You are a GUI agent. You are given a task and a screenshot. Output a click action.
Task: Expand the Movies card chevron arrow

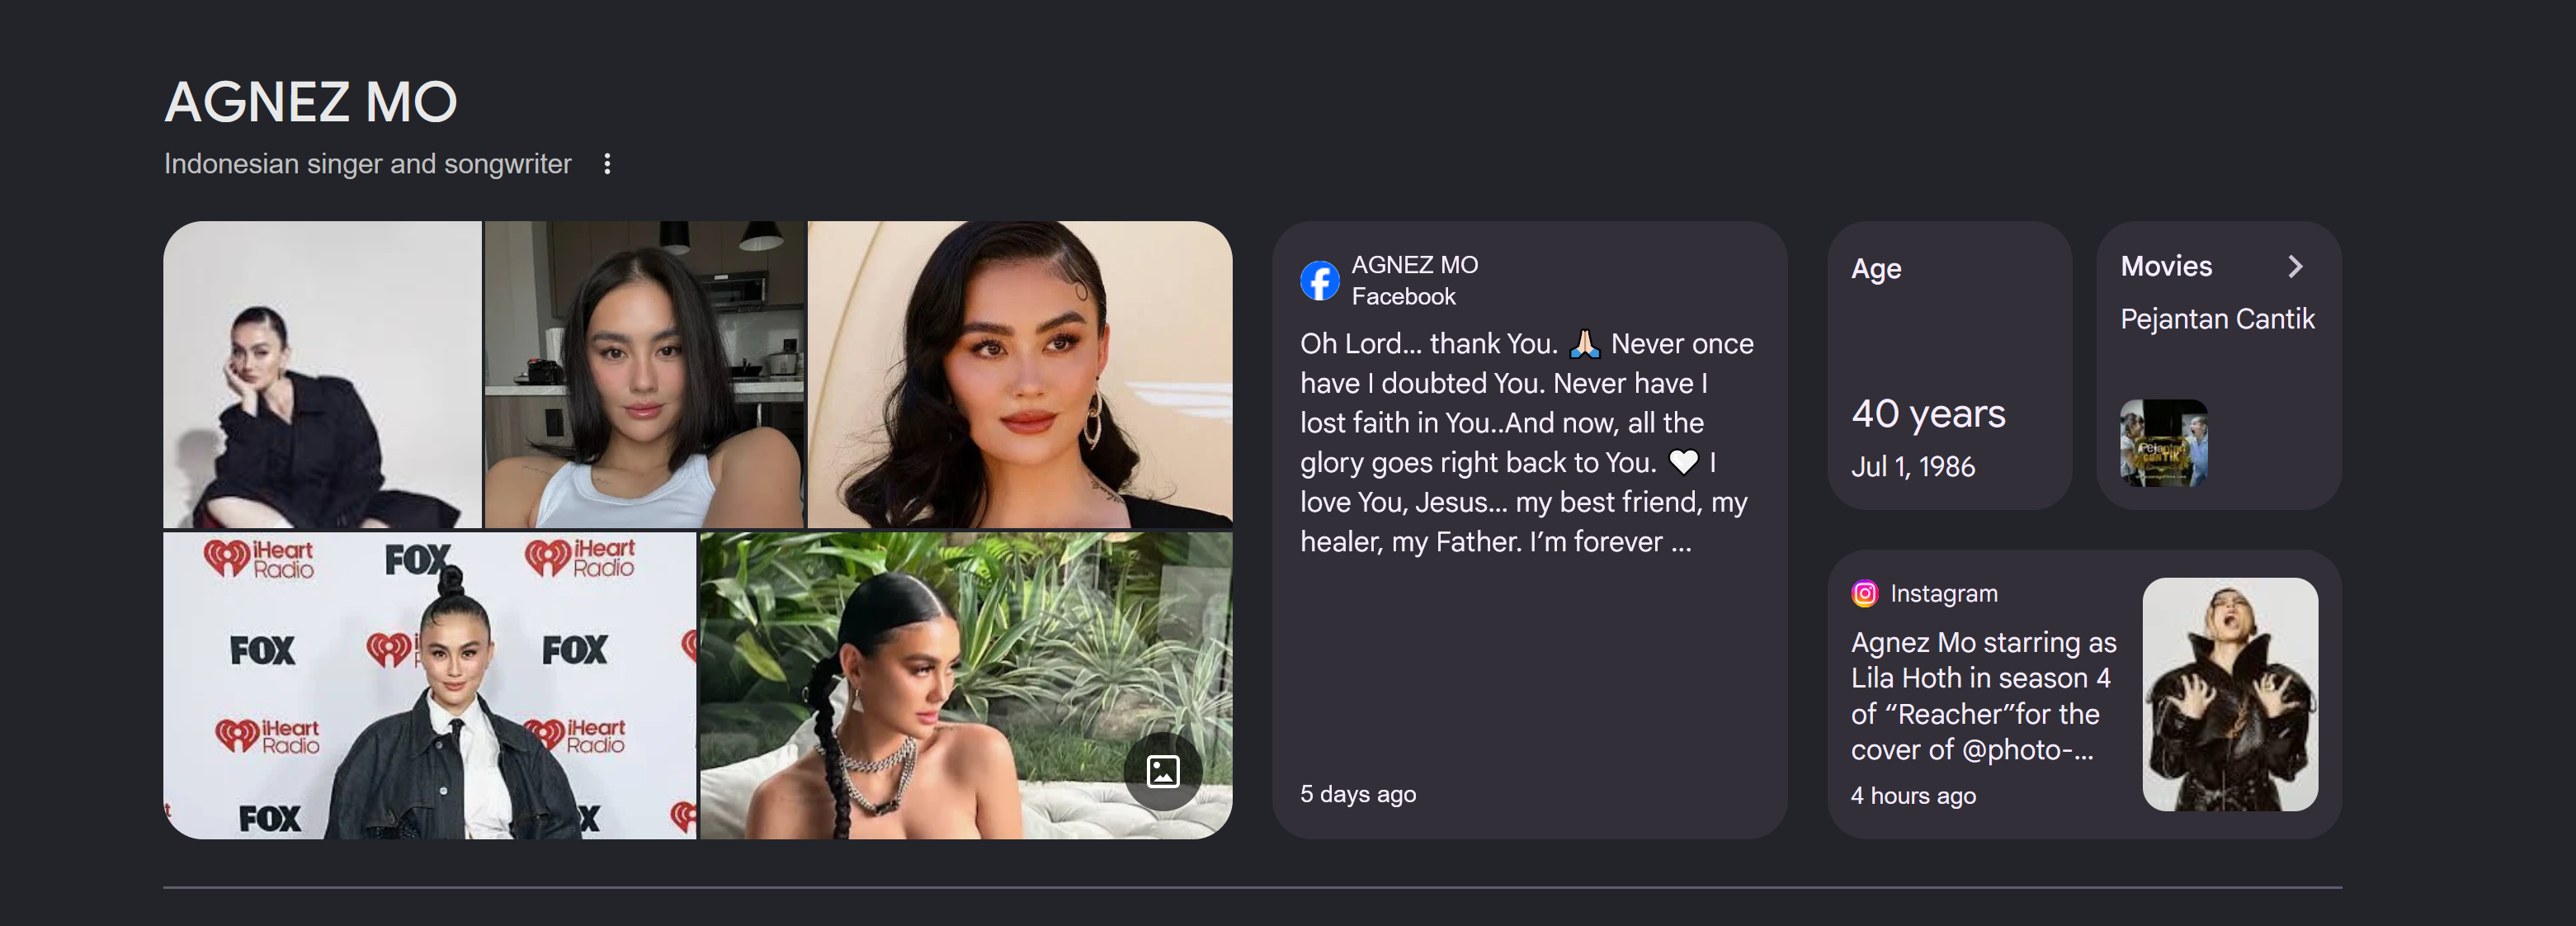pos(2295,266)
